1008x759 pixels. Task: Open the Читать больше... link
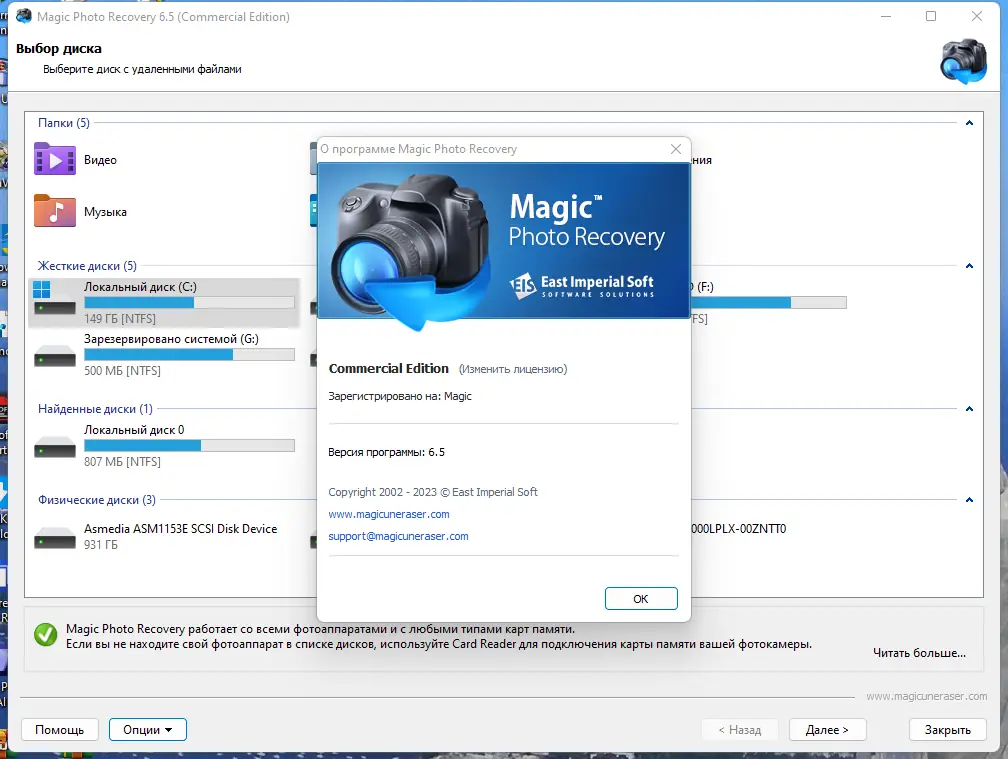pyautogui.click(x=919, y=653)
